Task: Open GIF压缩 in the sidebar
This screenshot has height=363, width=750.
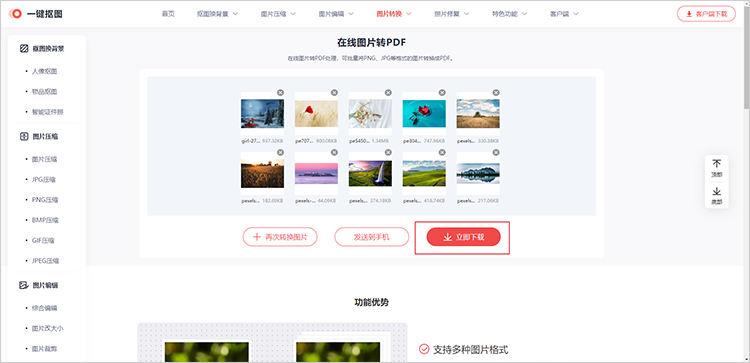Action: (x=43, y=241)
